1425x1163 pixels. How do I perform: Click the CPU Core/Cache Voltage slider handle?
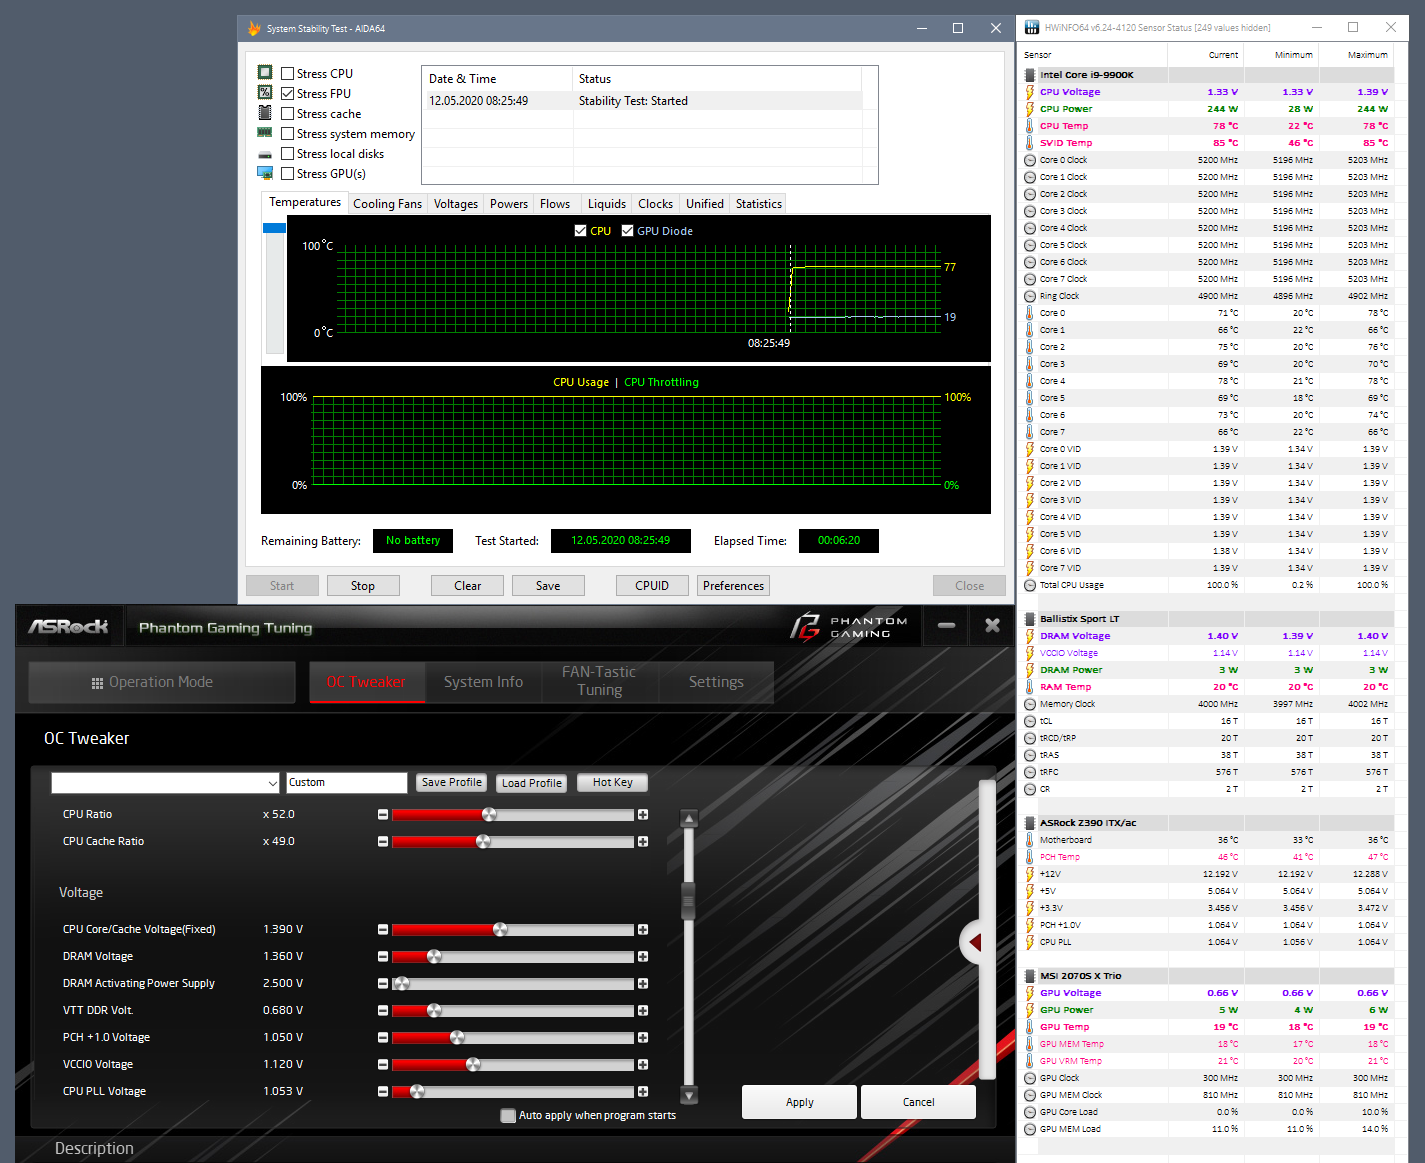coord(500,930)
